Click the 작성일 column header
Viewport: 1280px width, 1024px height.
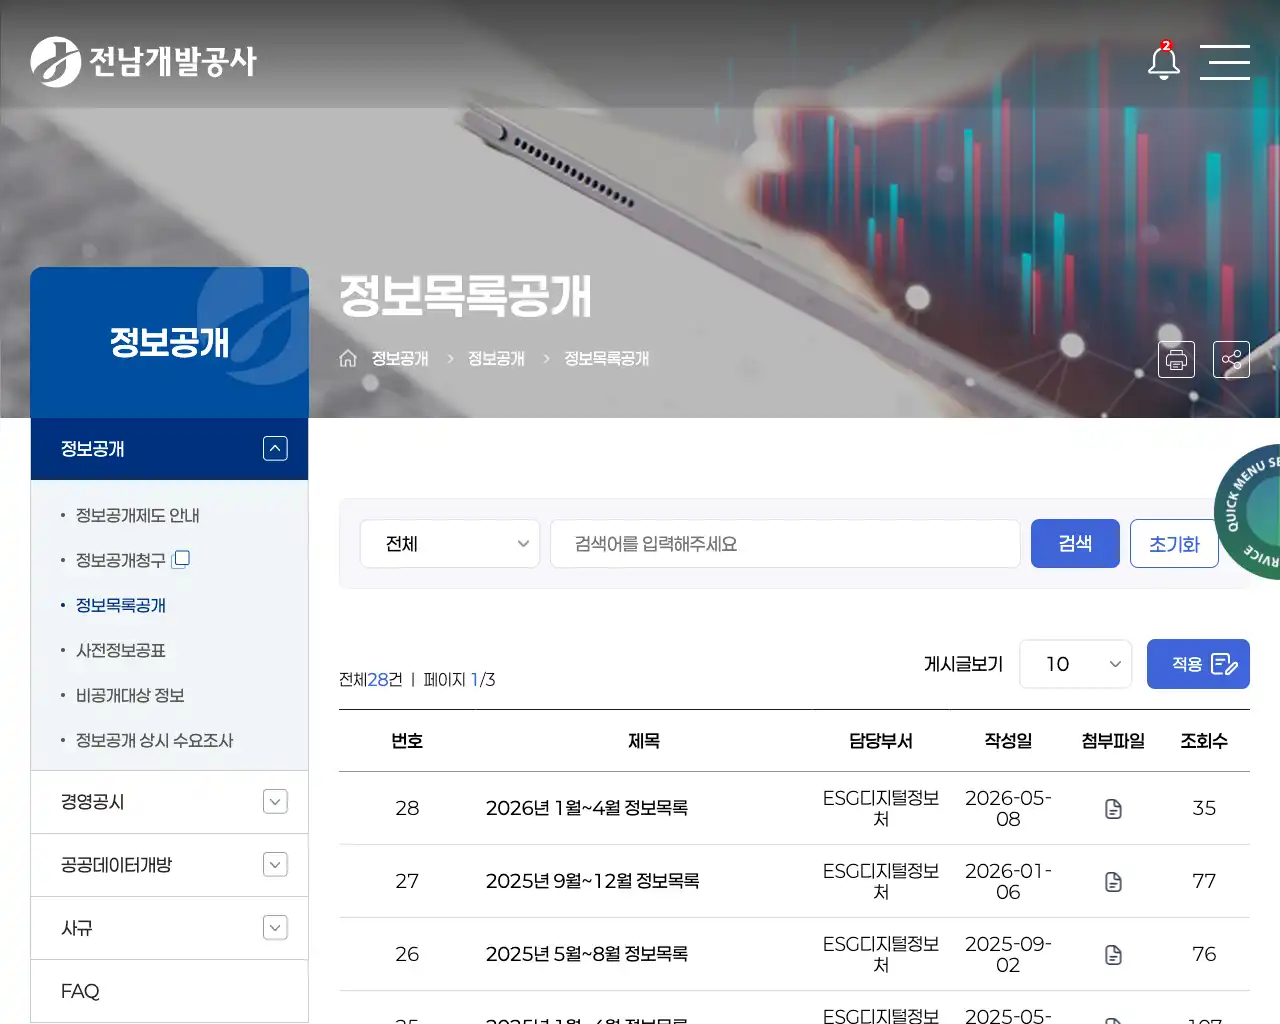click(1008, 741)
